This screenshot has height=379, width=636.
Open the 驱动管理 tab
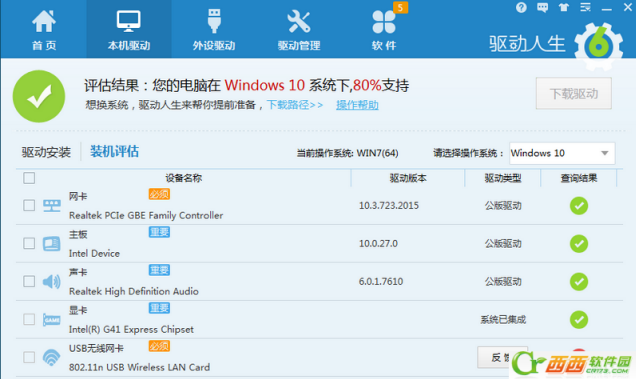coord(299,29)
